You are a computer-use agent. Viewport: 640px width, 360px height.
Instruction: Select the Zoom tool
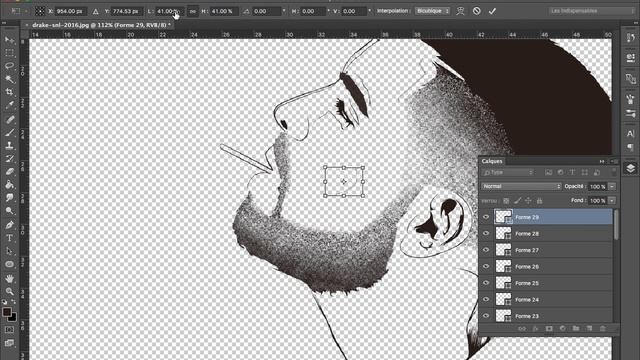(9, 291)
